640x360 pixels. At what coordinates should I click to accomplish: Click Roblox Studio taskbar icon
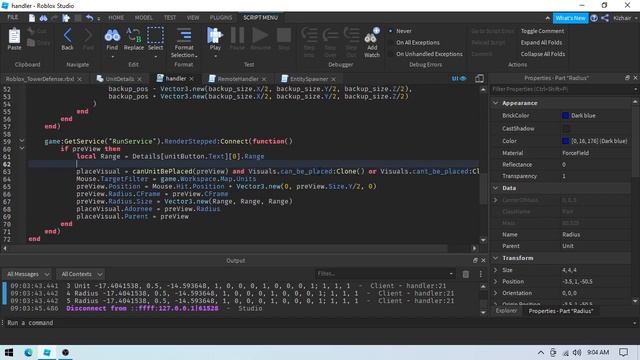point(47,352)
